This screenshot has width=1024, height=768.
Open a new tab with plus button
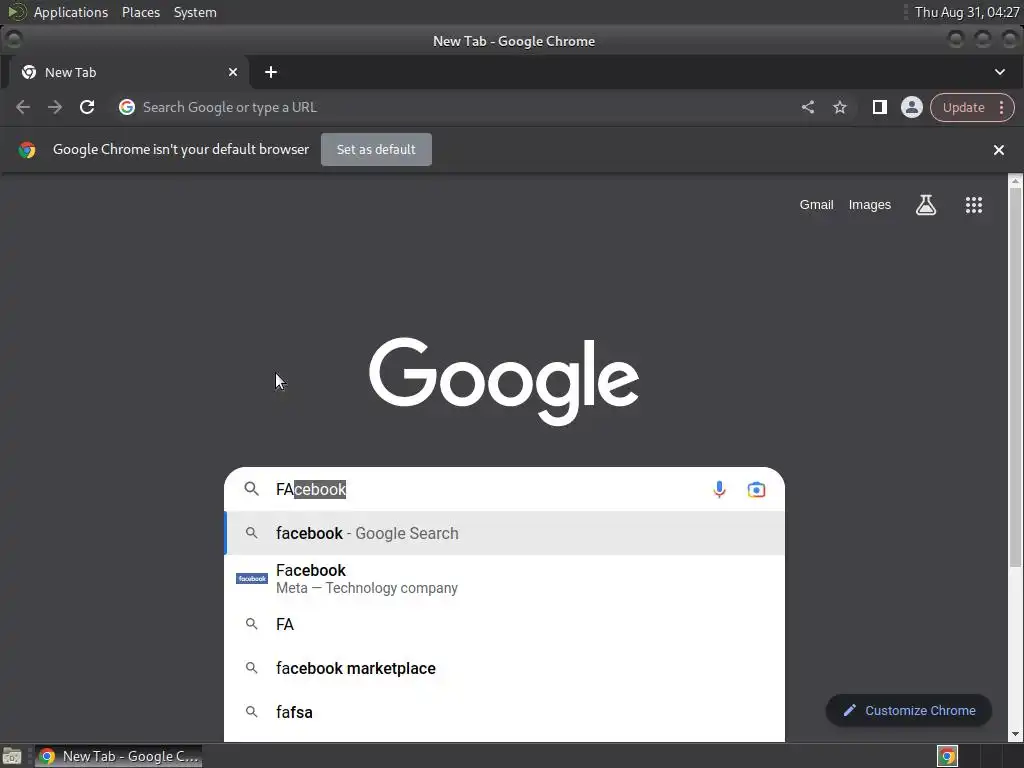click(271, 72)
